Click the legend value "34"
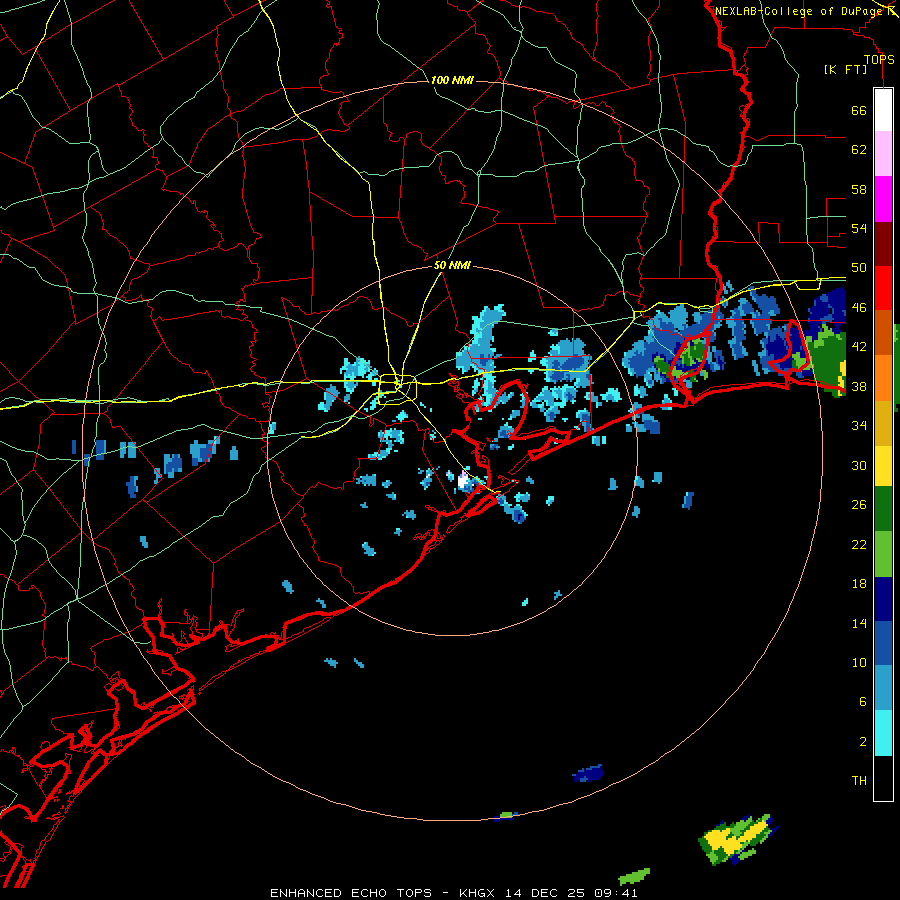Image resolution: width=900 pixels, height=900 pixels. point(859,425)
